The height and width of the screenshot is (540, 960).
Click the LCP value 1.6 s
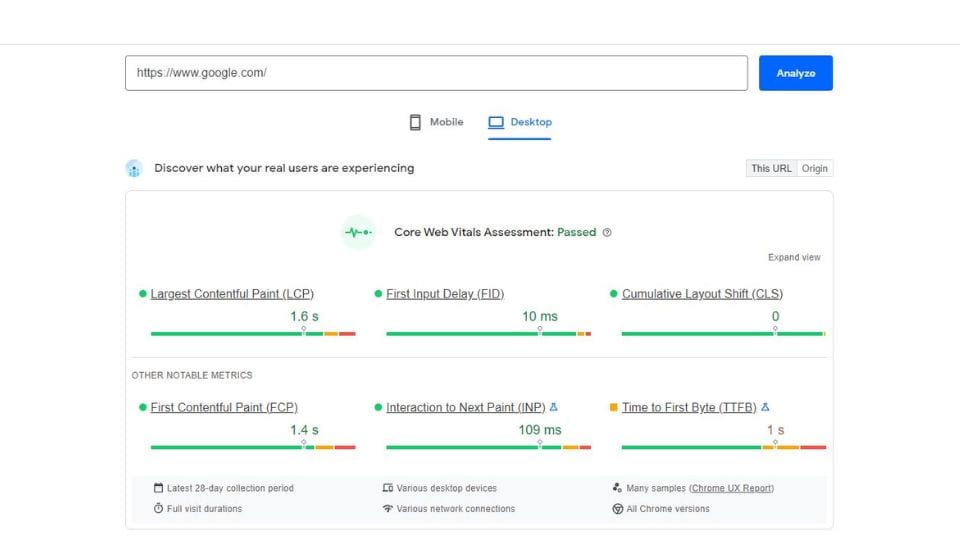(304, 317)
